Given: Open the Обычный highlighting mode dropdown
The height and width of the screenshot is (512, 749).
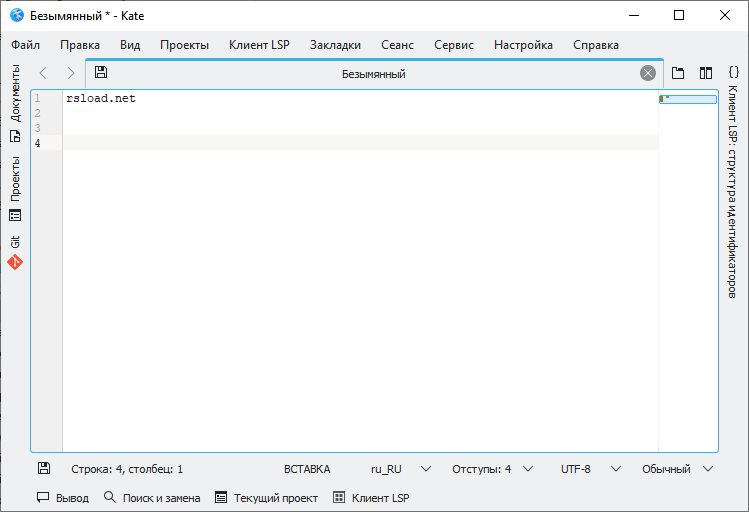Looking at the screenshot, I should (677, 469).
